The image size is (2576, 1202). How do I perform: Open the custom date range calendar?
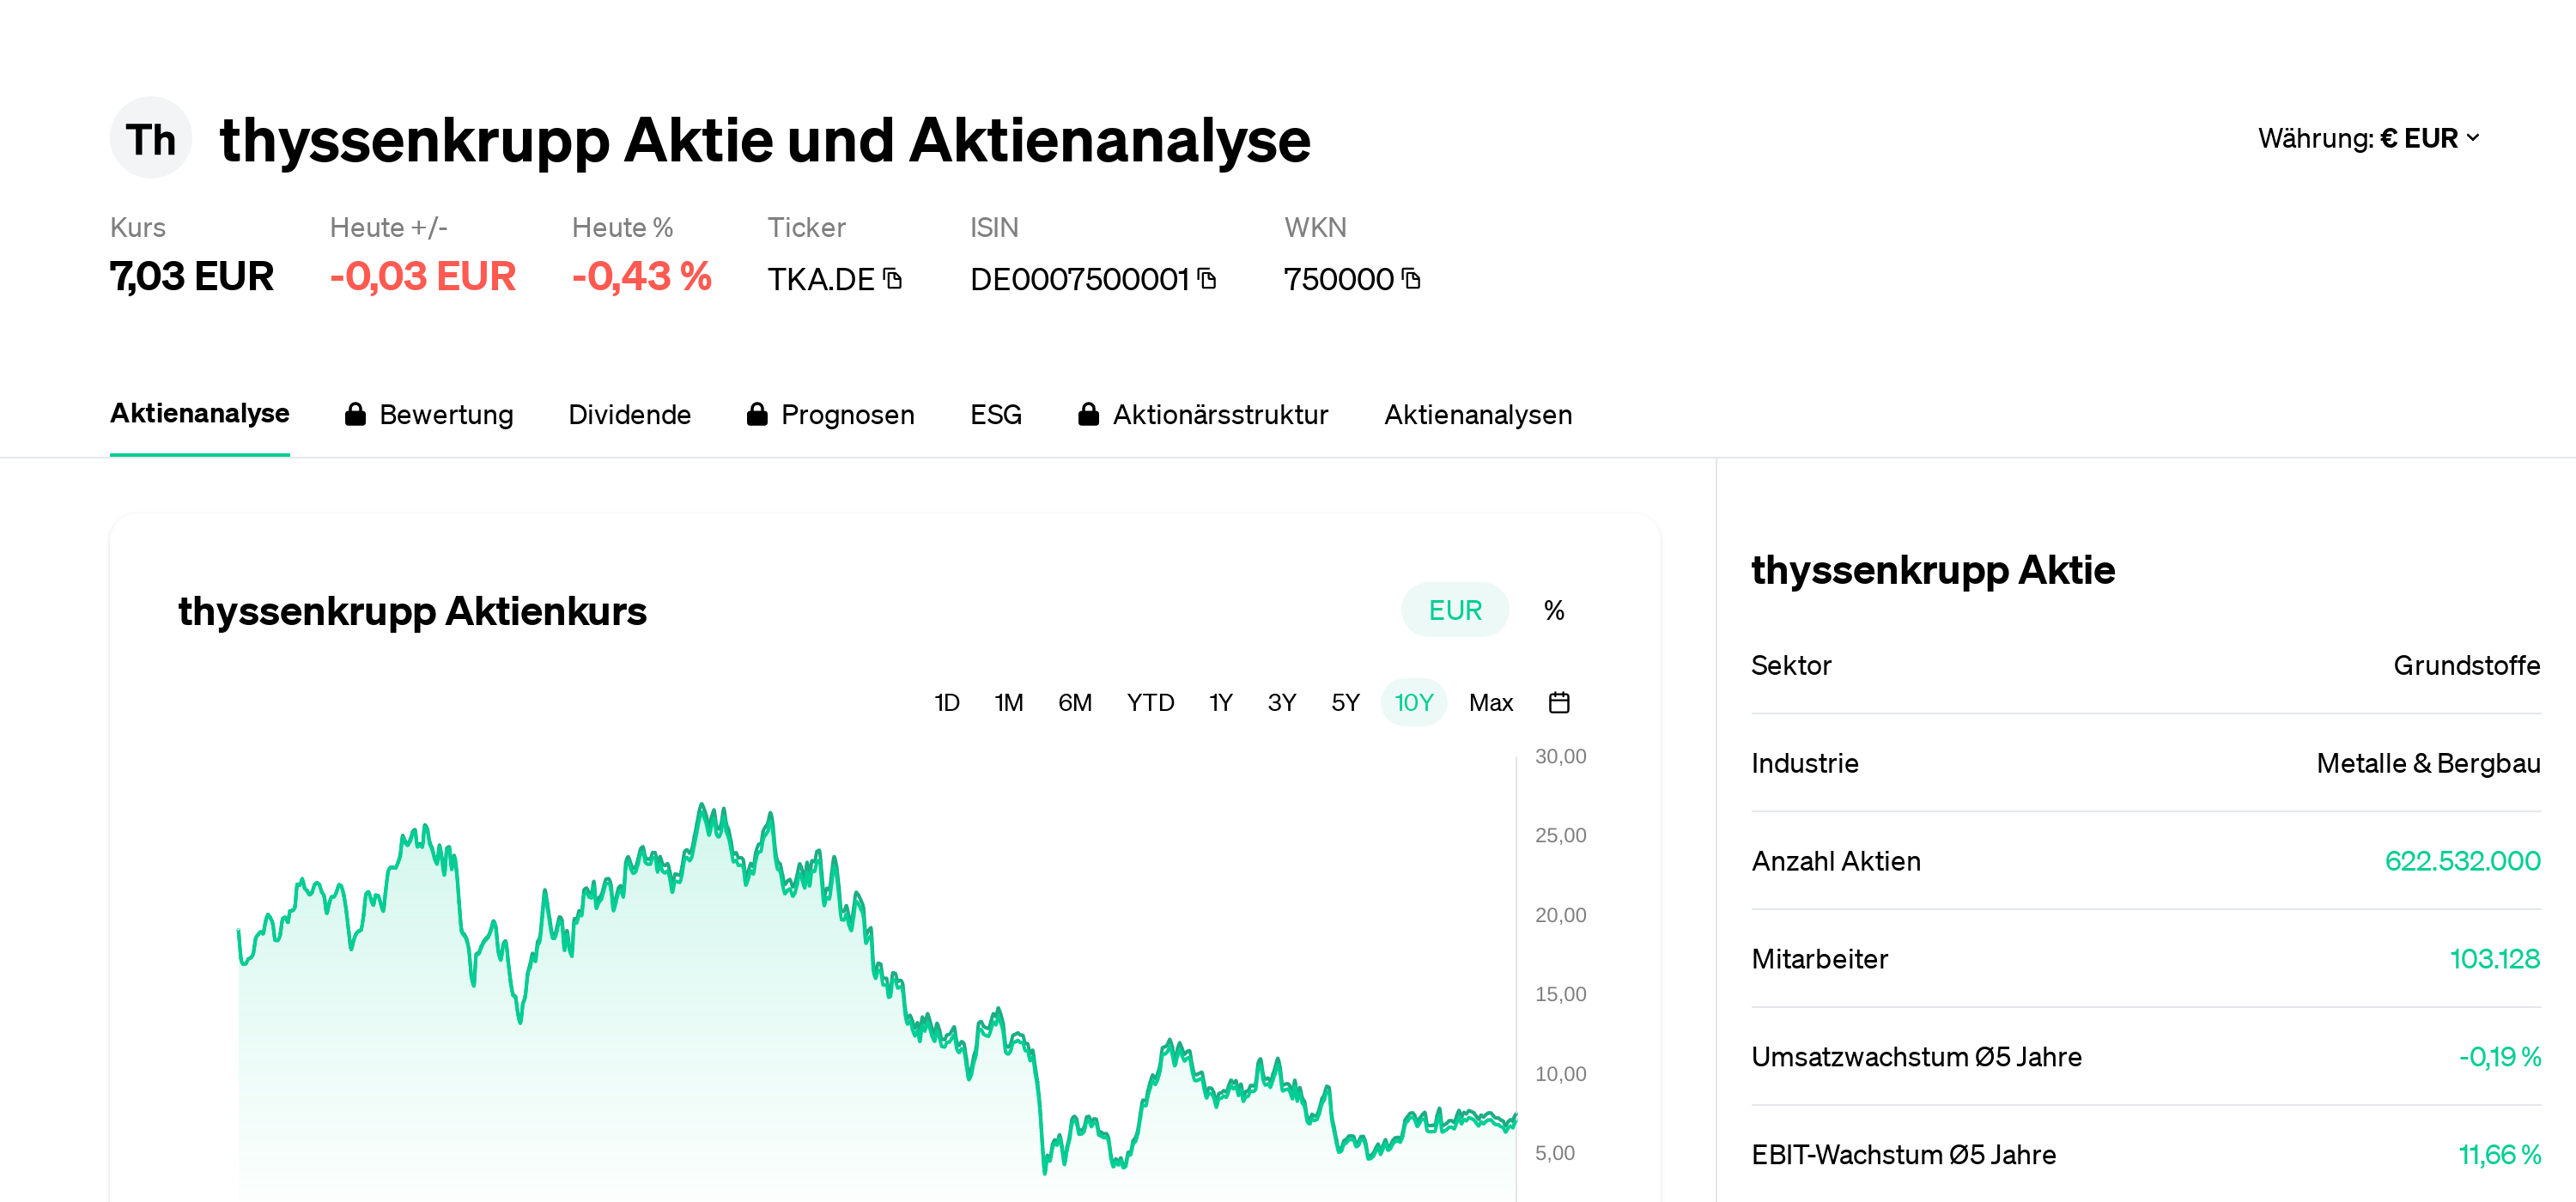(x=1559, y=703)
